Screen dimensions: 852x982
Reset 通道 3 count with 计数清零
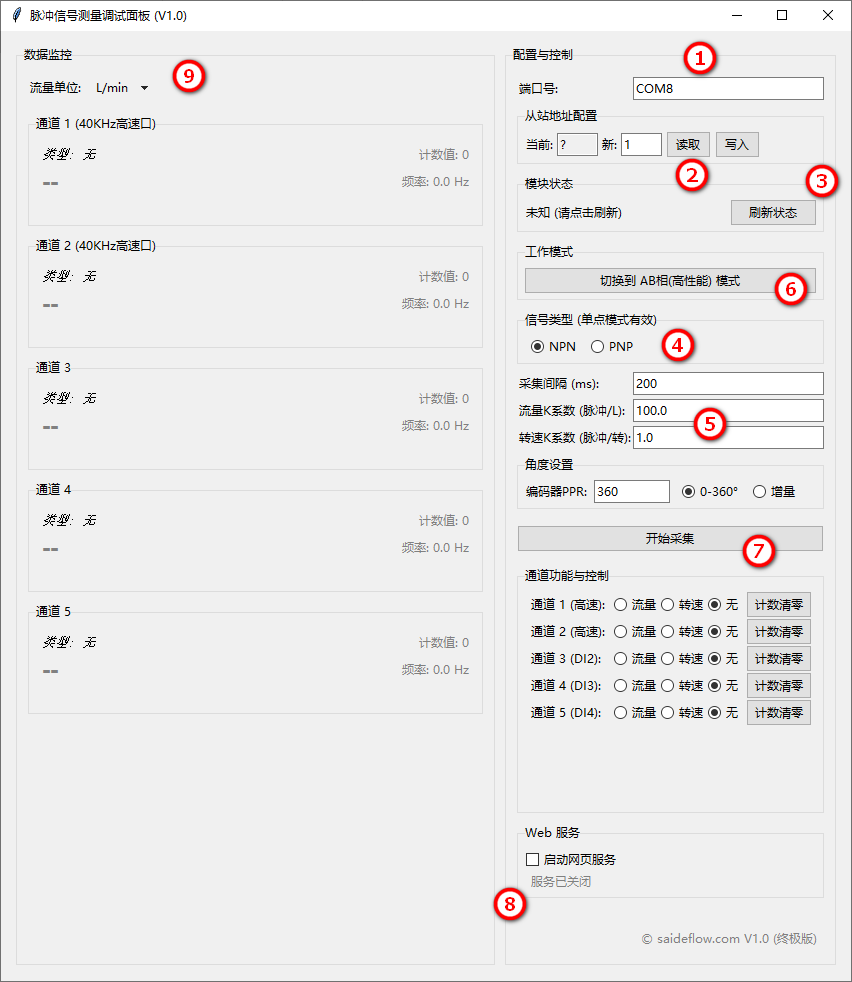779,658
